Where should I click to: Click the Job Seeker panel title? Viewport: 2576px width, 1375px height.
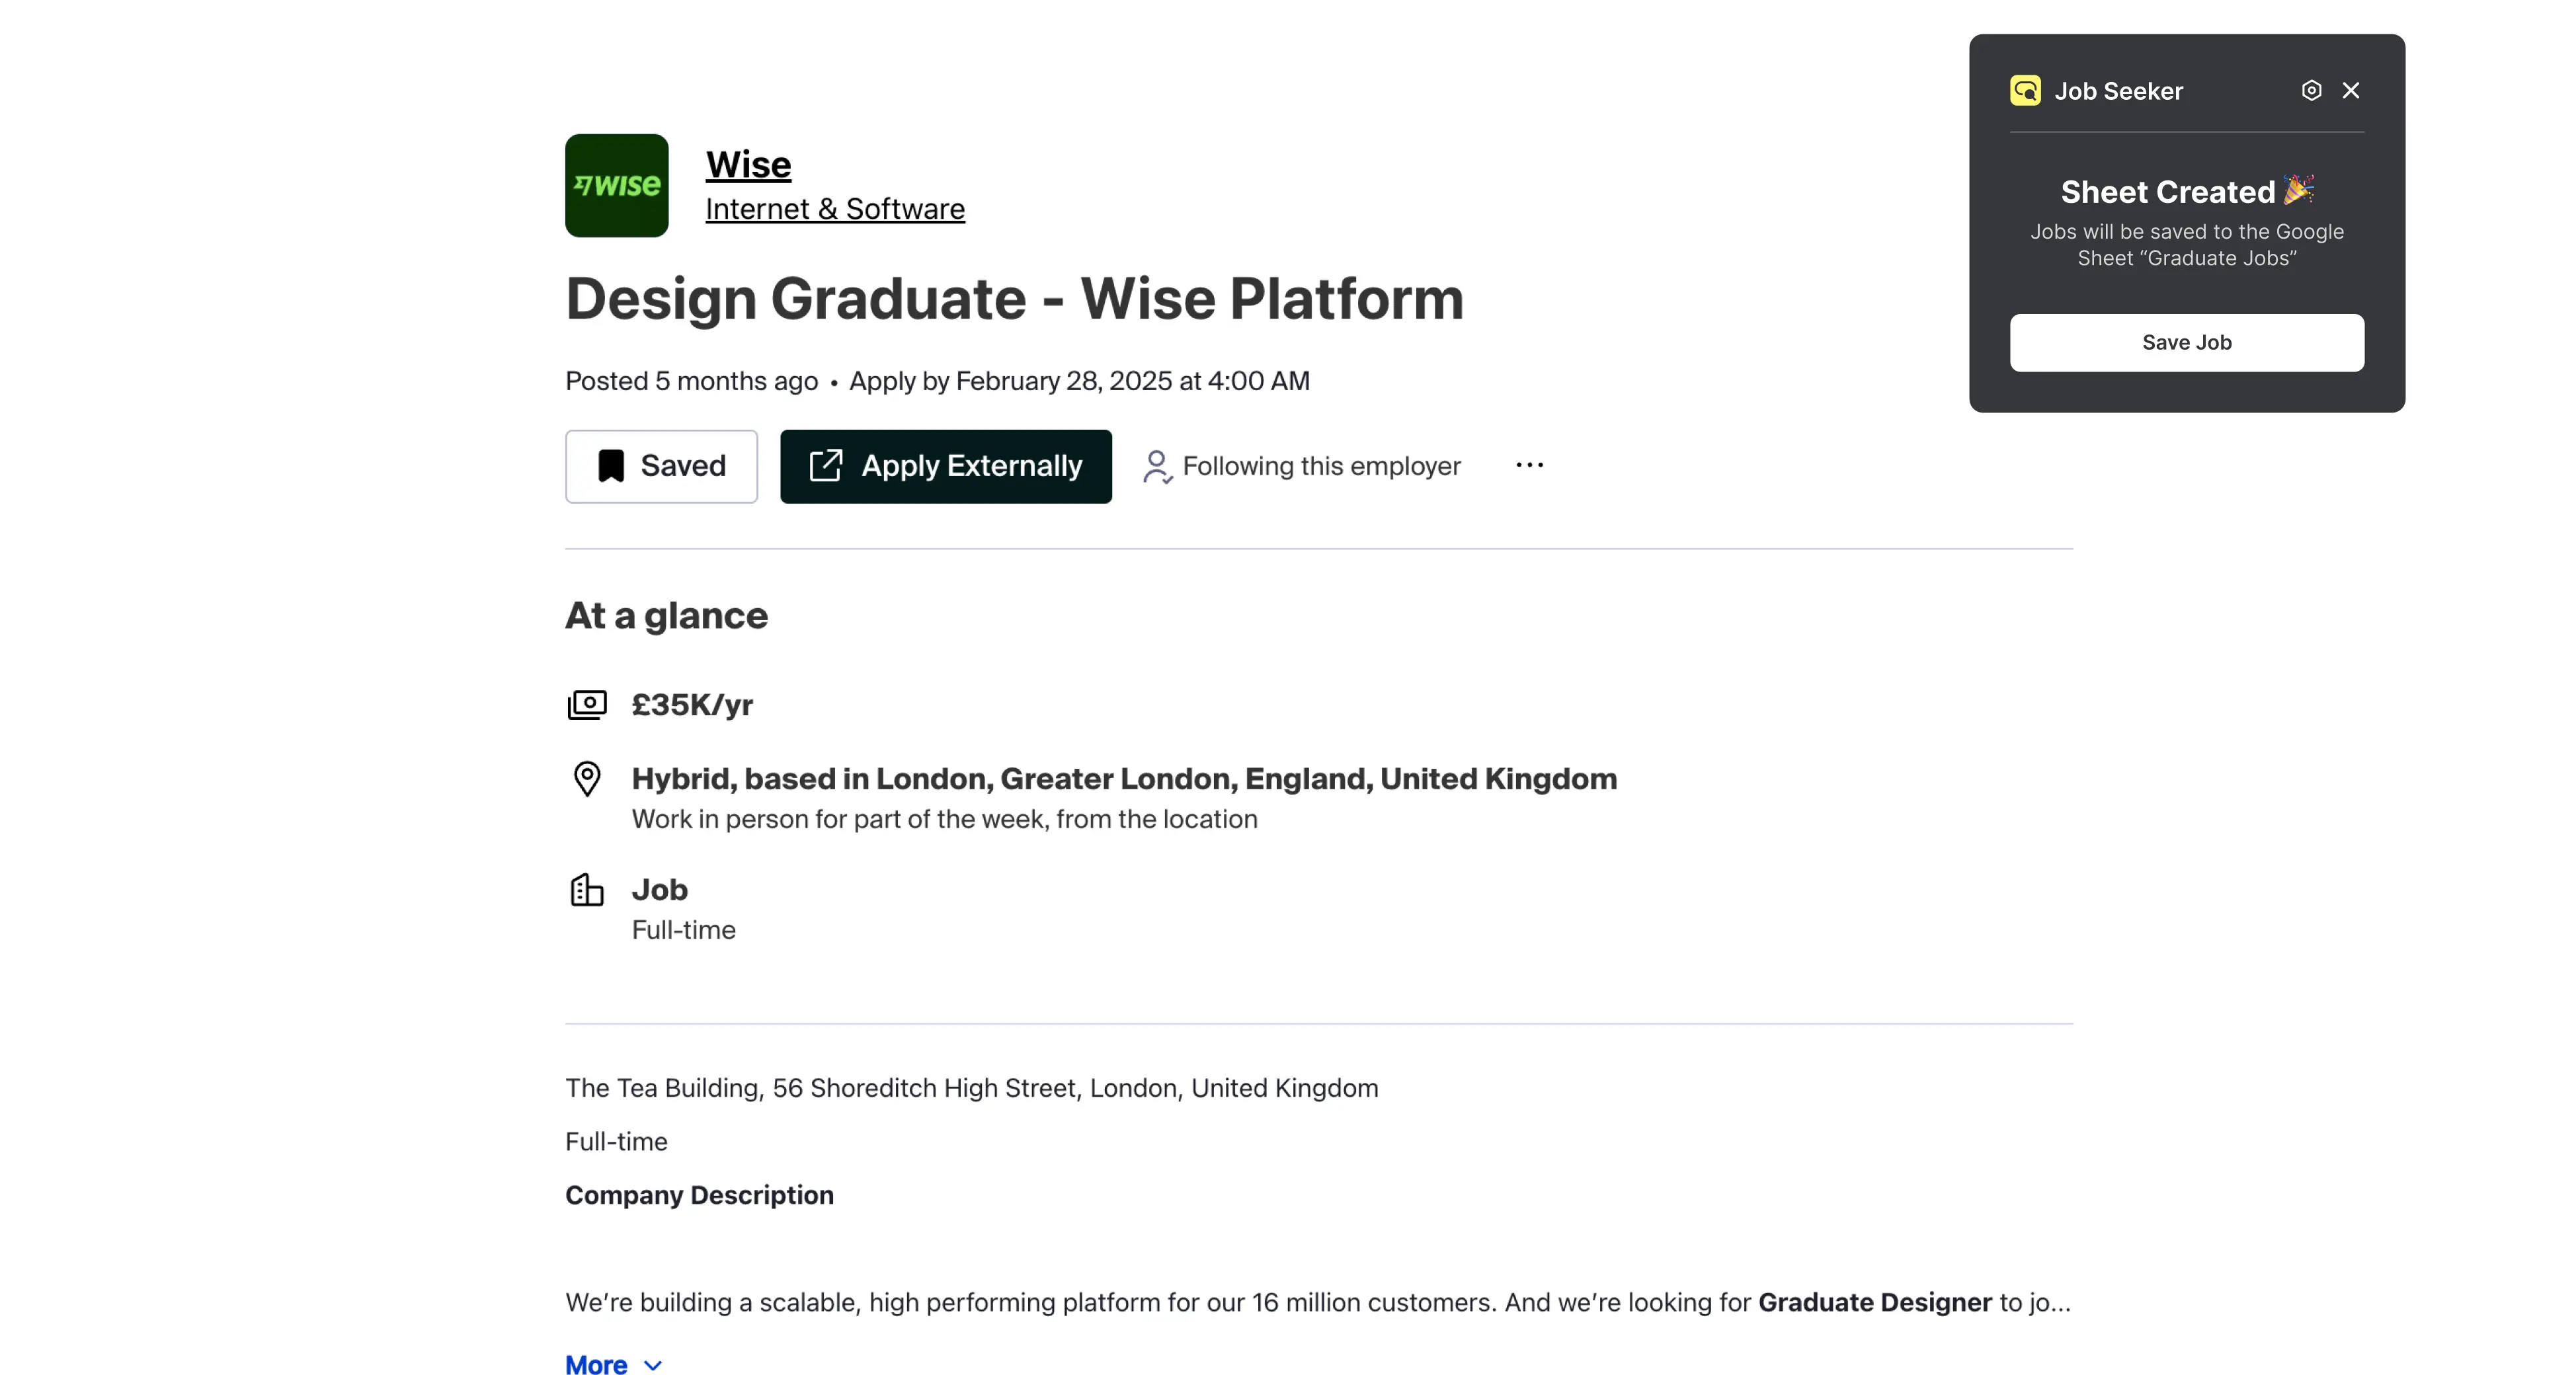click(x=2118, y=91)
